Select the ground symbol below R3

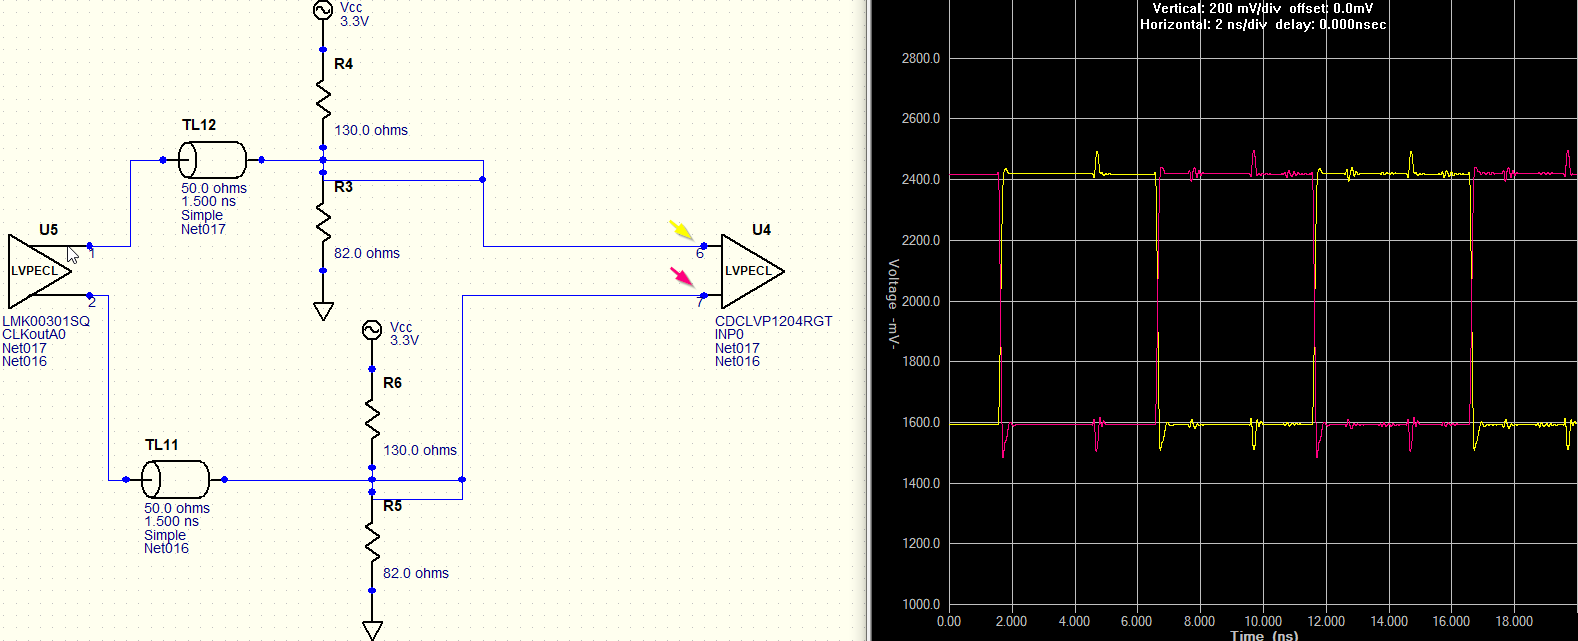323,311
